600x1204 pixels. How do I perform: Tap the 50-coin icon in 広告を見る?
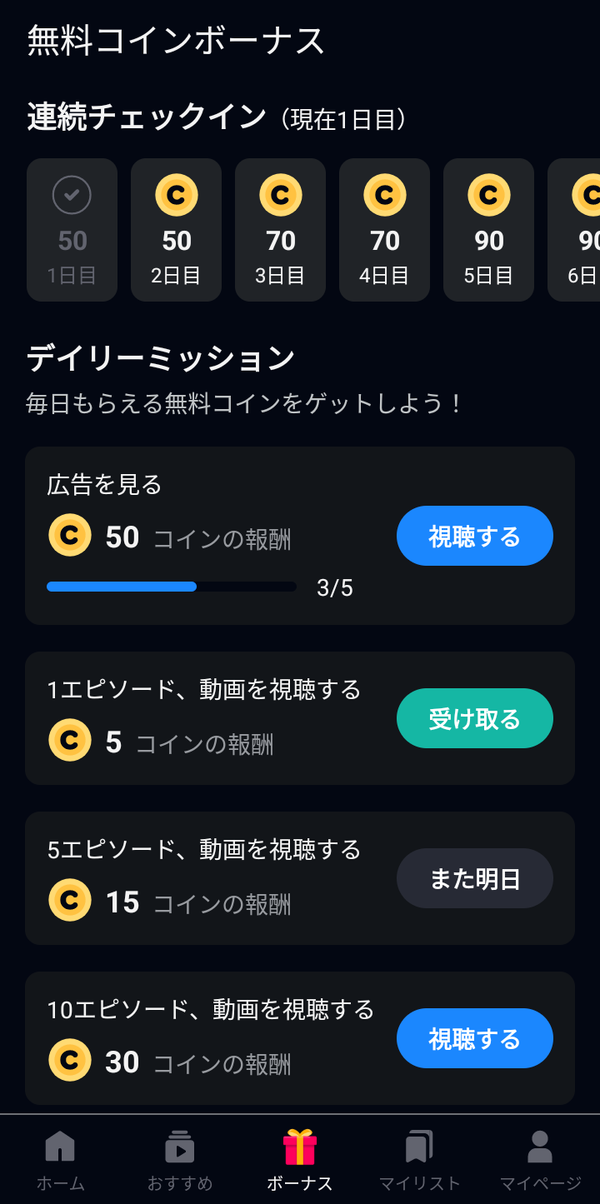click(x=69, y=537)
